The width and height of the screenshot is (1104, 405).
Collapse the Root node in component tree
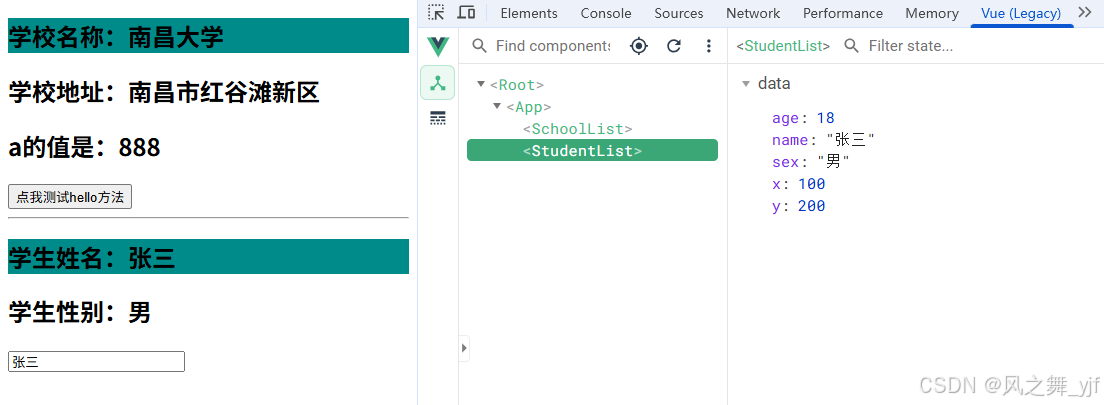[x=481, y=85]
